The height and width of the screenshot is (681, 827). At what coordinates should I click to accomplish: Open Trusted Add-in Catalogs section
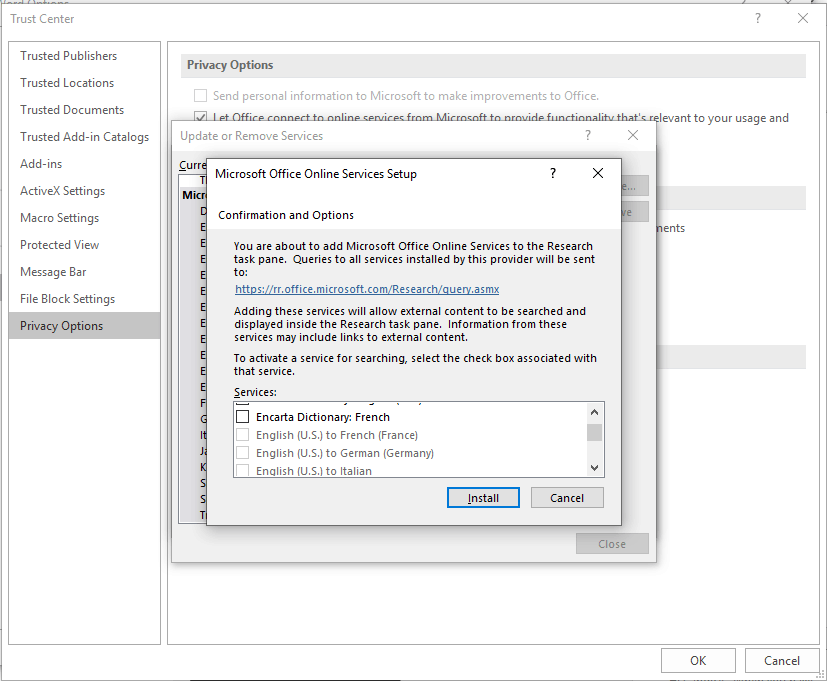click(x=84, y=137)
